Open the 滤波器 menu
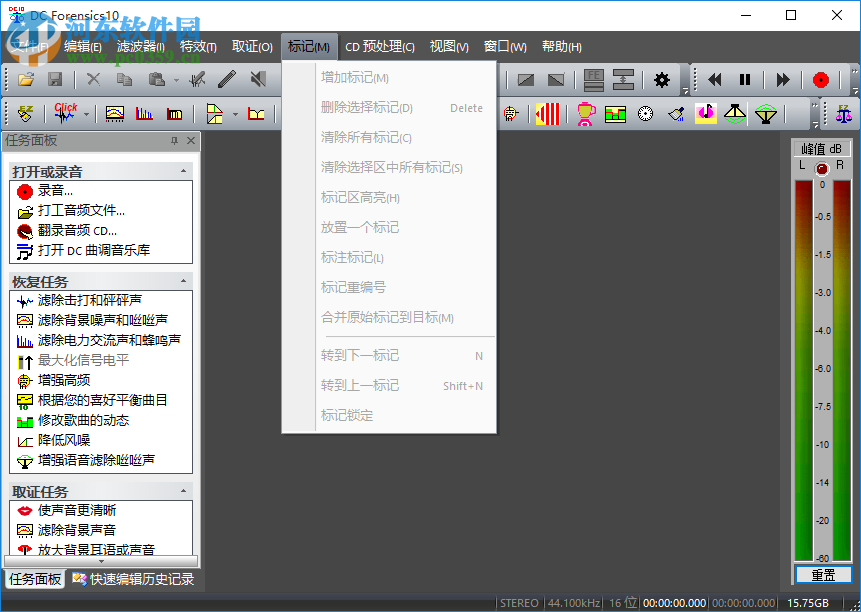Screen dimensions: 861x612 (x=141, y=47)
